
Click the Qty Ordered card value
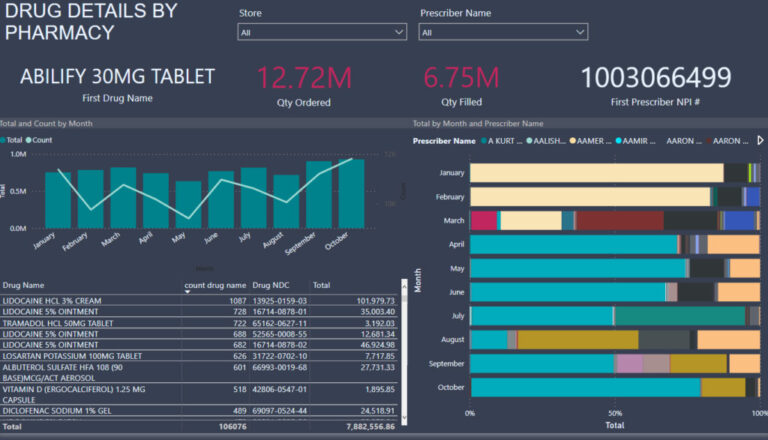tap(304, 76)
